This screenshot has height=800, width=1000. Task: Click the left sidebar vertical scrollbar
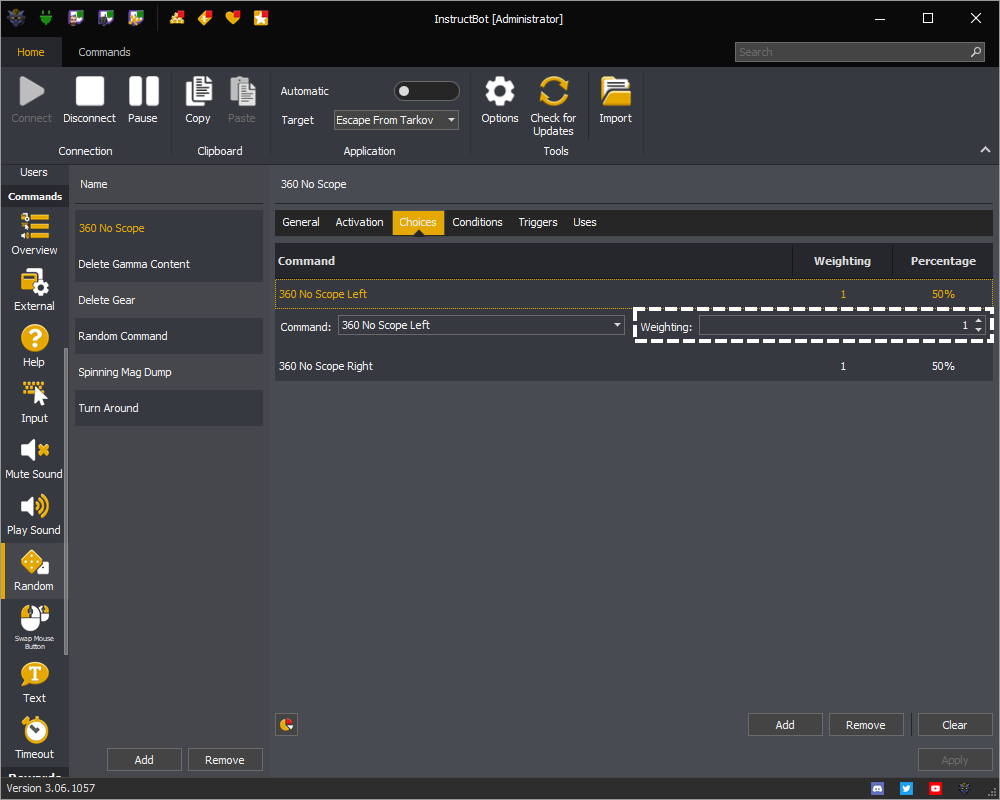(66, 501)
